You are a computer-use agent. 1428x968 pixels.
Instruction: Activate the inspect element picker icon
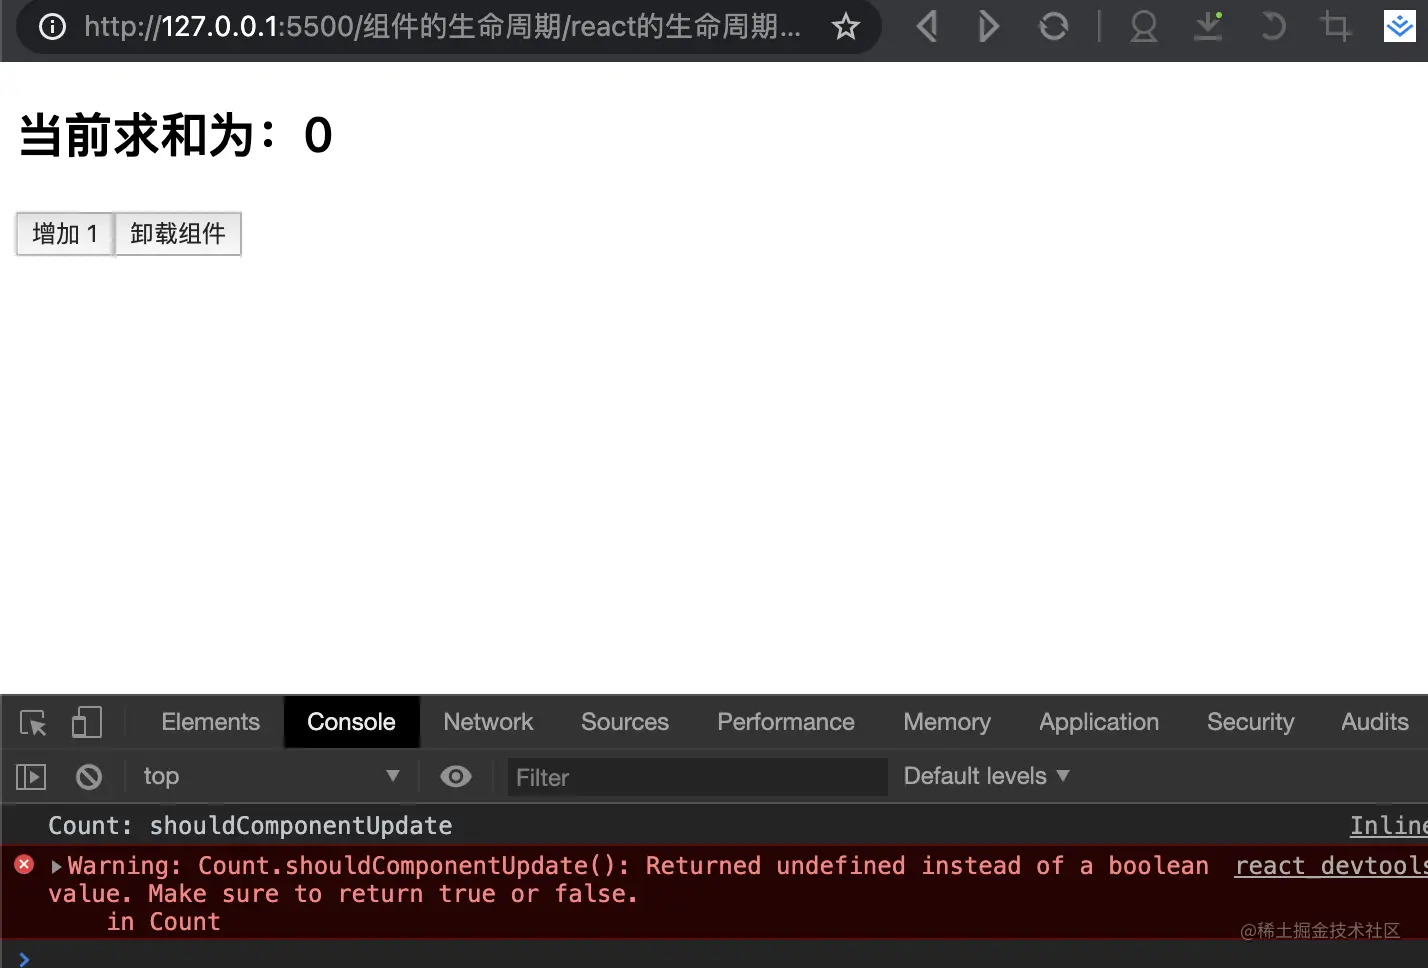click(33, 722)
